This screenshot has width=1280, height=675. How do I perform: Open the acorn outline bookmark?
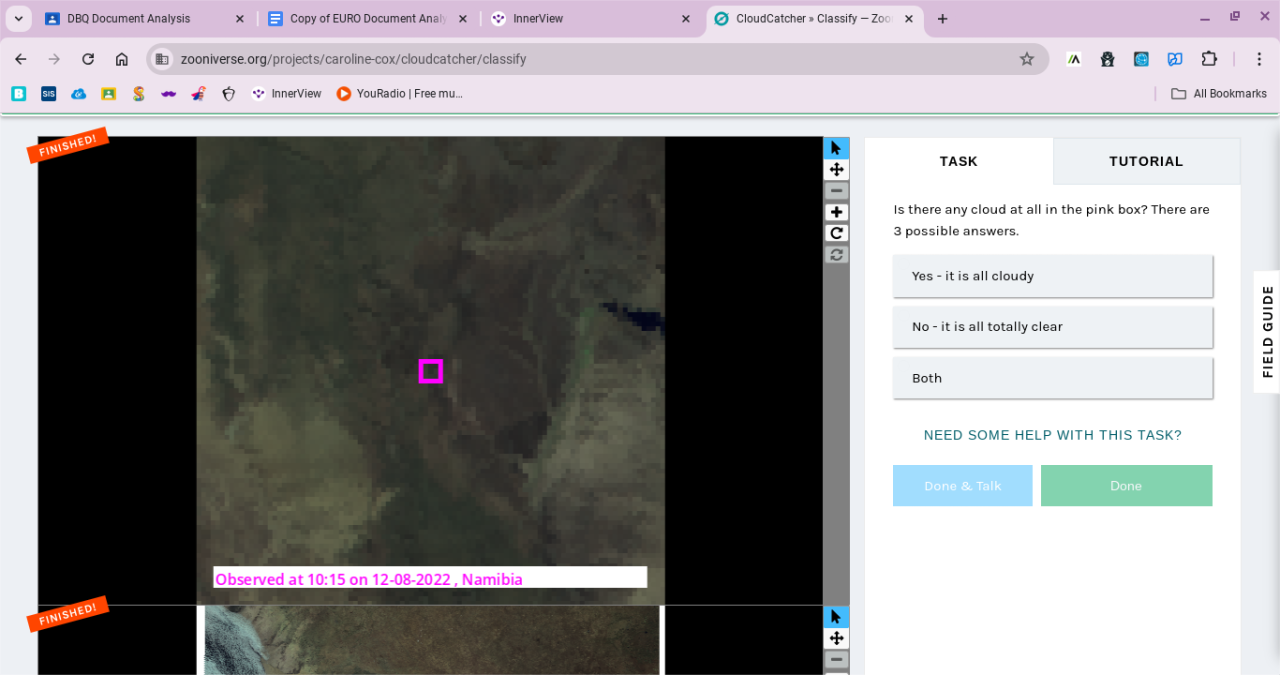pyautogui.click(x=229, y=93)
